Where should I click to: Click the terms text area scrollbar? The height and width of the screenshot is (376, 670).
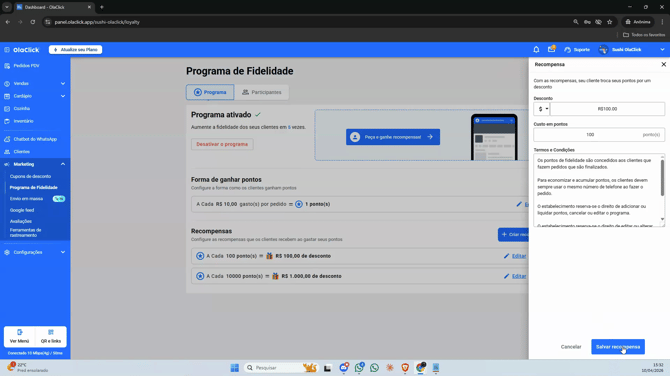coord(662,177)
